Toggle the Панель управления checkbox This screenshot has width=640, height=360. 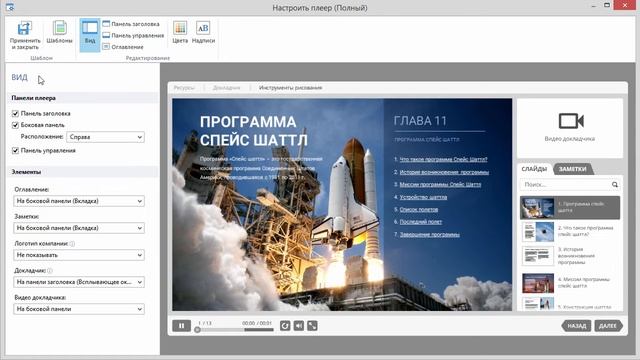[x=16, y=151]
